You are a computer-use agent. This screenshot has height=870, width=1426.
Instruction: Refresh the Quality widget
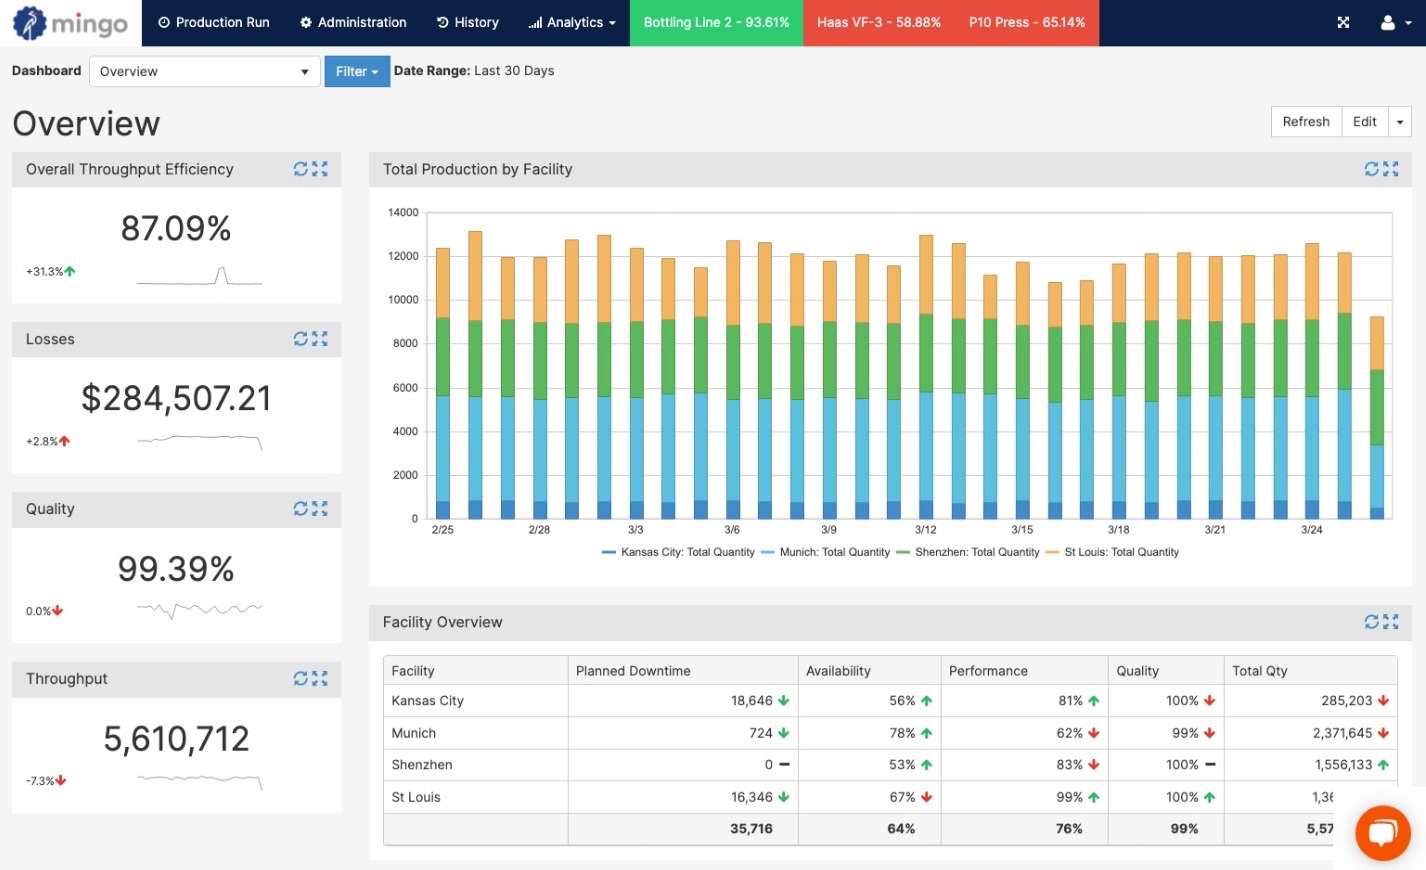[x=300, y=509]
